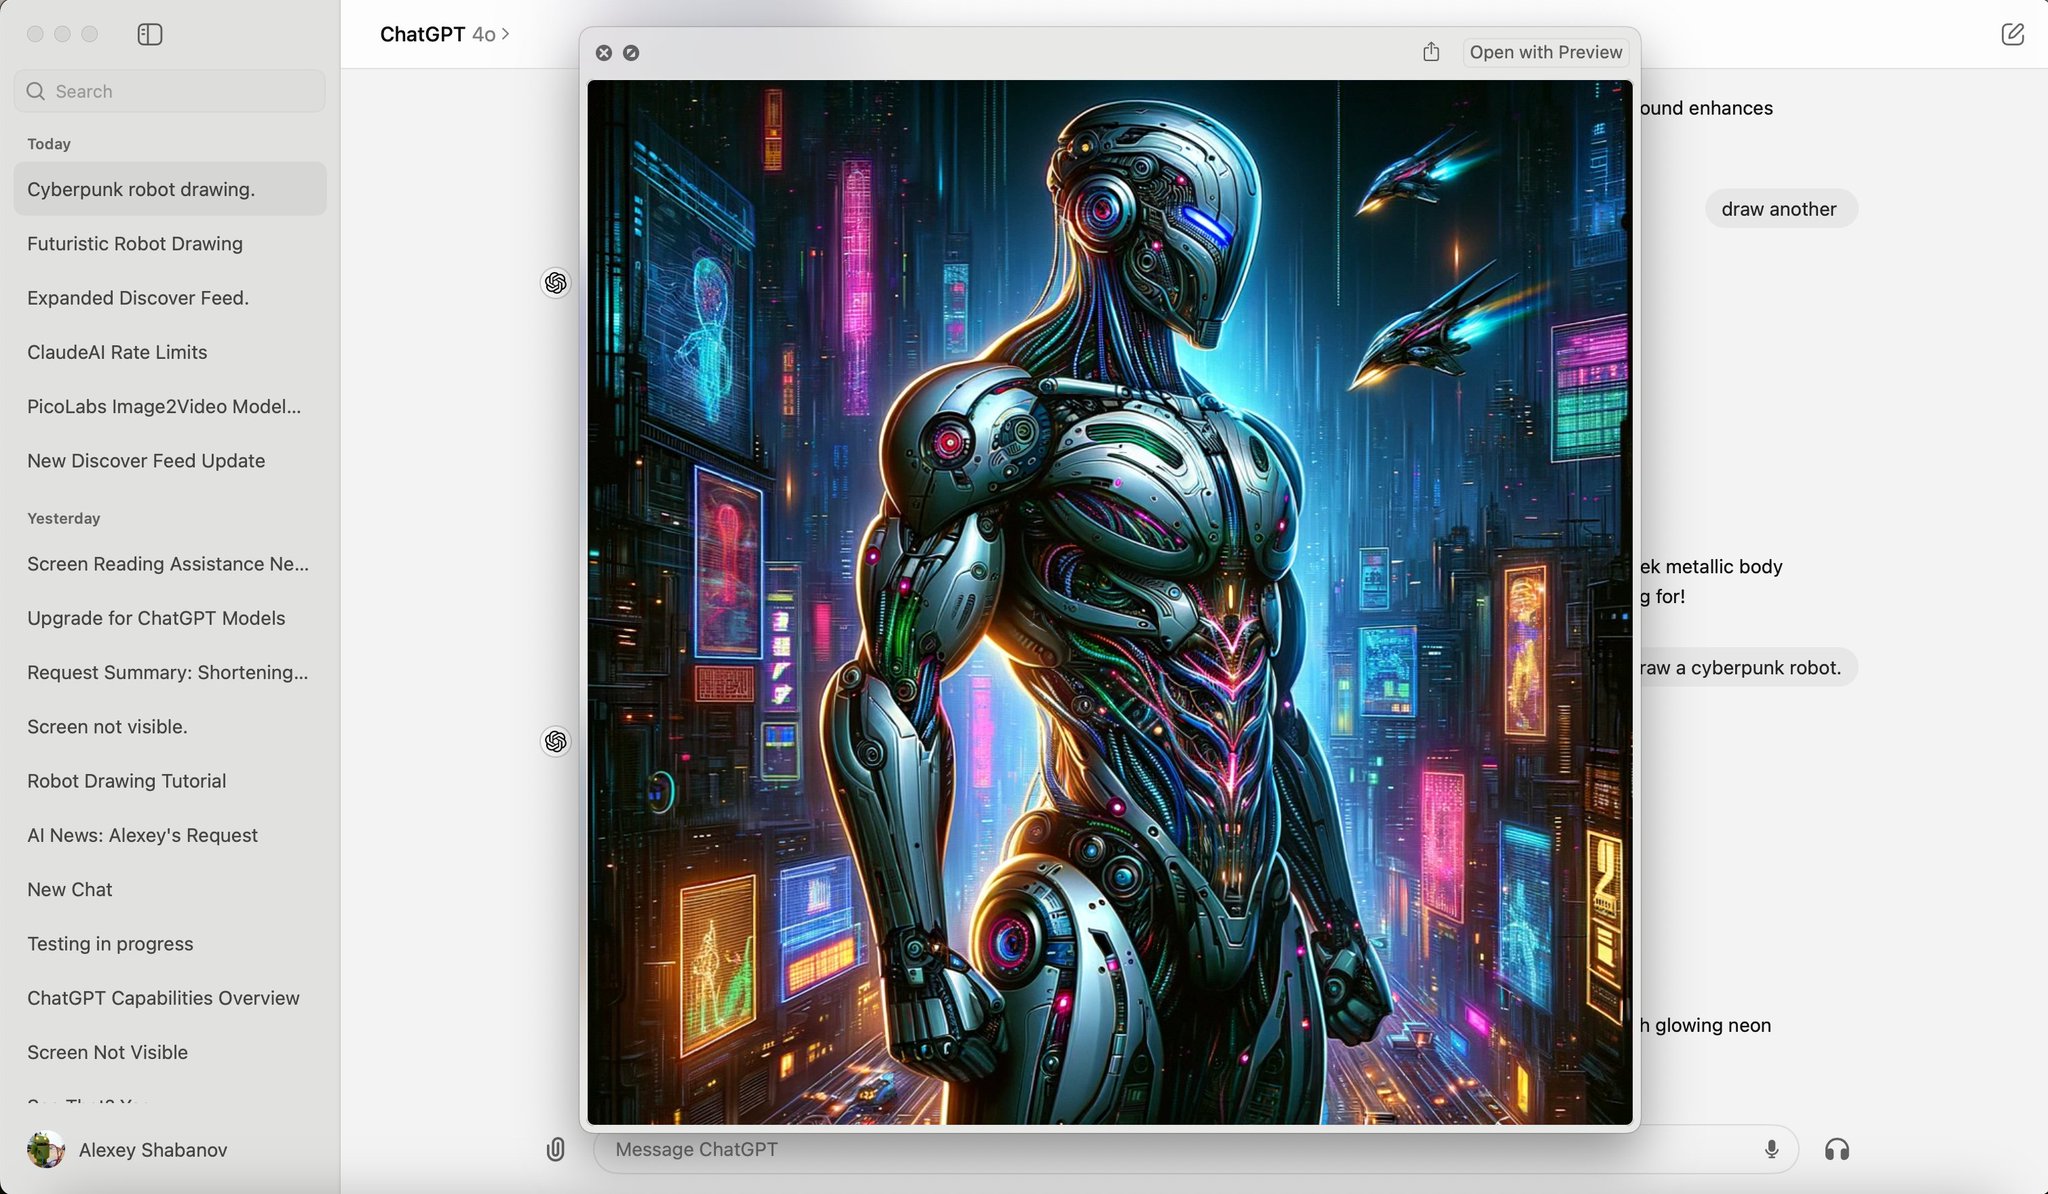Viewport: 2048px width, 1194px height.
Task: Open the ClaudeAI Rate Limits chat
Action: point(170,352)
